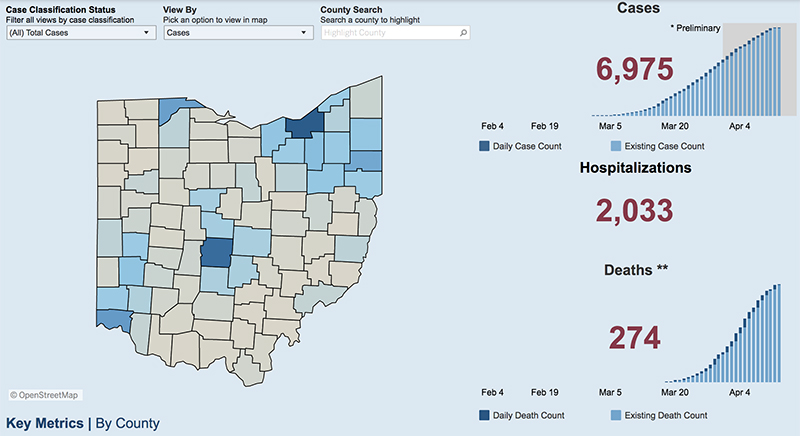The height and width of the screenshot is (436, 800).
Task: Click the 6,975 total cases figure
Action: point(635,69)
